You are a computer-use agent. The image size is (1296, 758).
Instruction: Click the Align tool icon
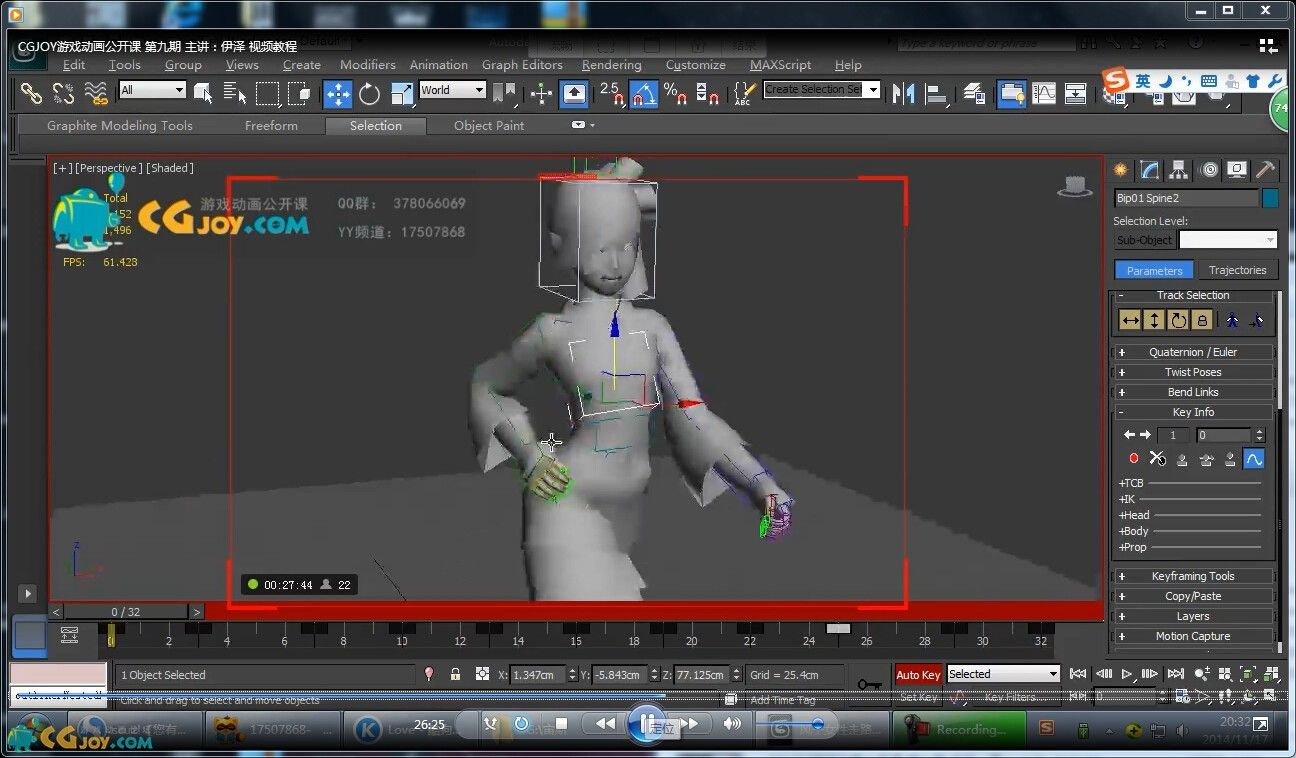[937, 93]
